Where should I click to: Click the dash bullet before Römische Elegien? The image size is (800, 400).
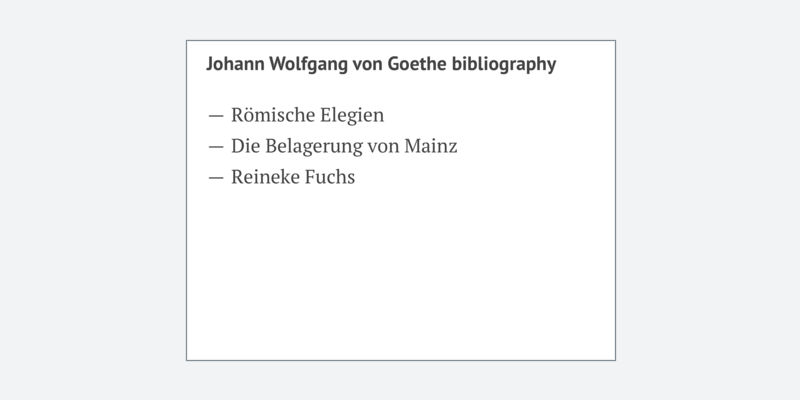216,116
